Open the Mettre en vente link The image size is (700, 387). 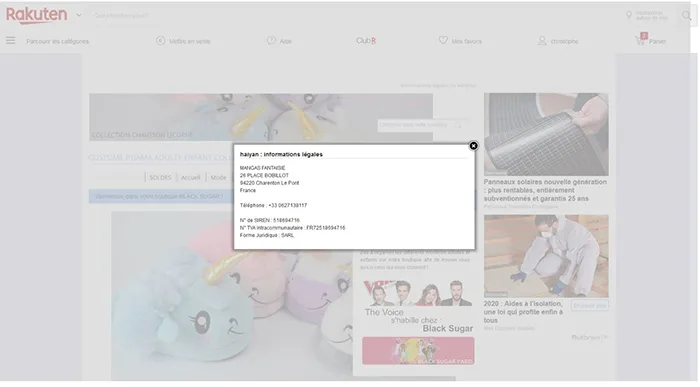190,41
